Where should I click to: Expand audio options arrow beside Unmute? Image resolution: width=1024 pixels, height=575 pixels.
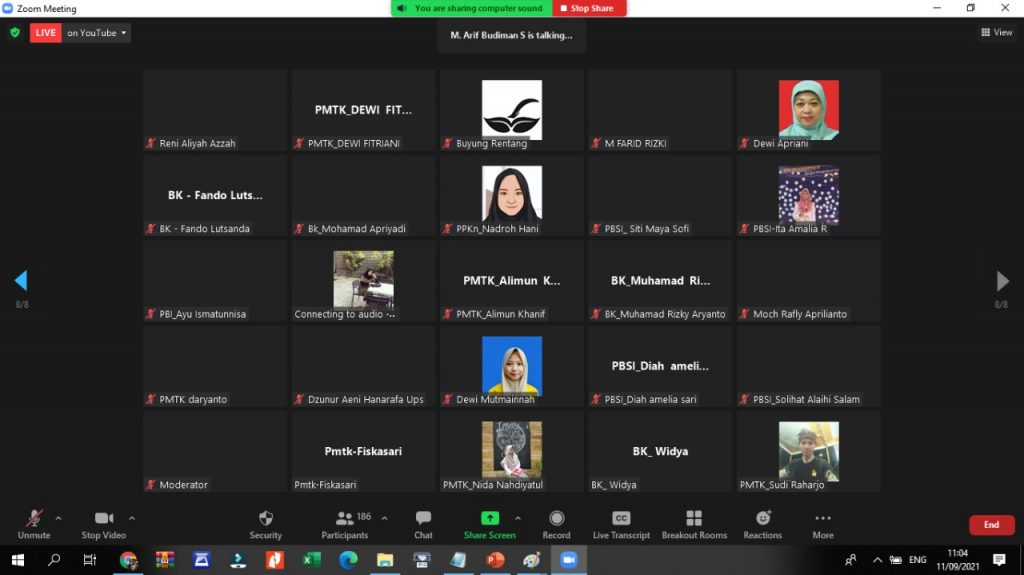tap(58, 518)
